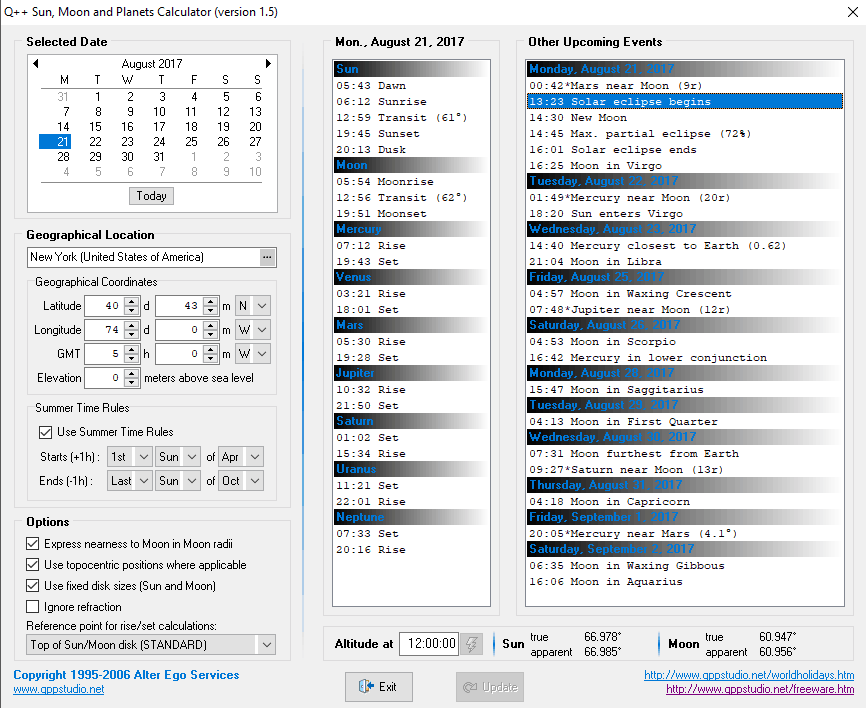Select Mercury closest to Earth event
The height and width of the screenshot is (708, 866).
[685, 246]
